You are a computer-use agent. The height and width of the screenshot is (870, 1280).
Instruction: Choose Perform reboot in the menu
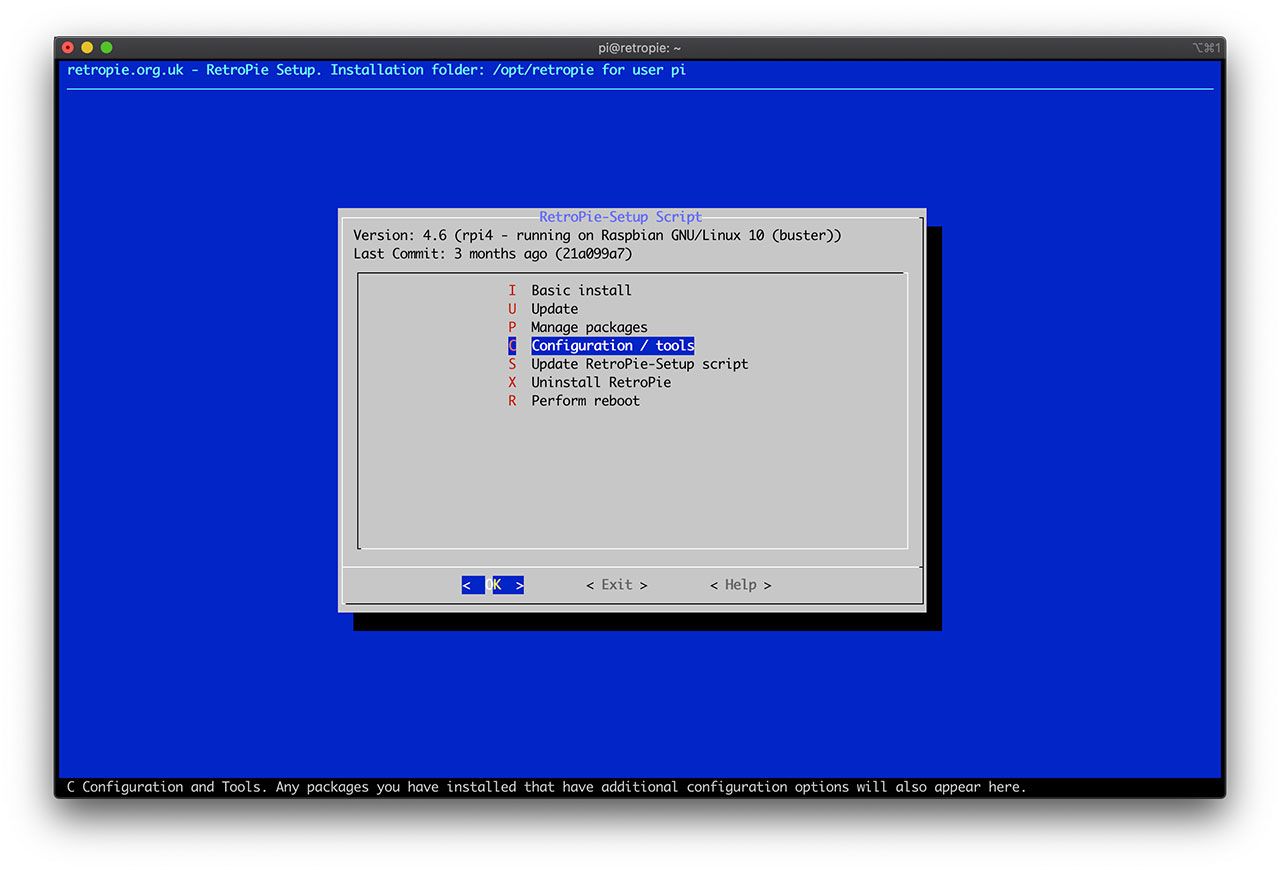click(585, 401)
